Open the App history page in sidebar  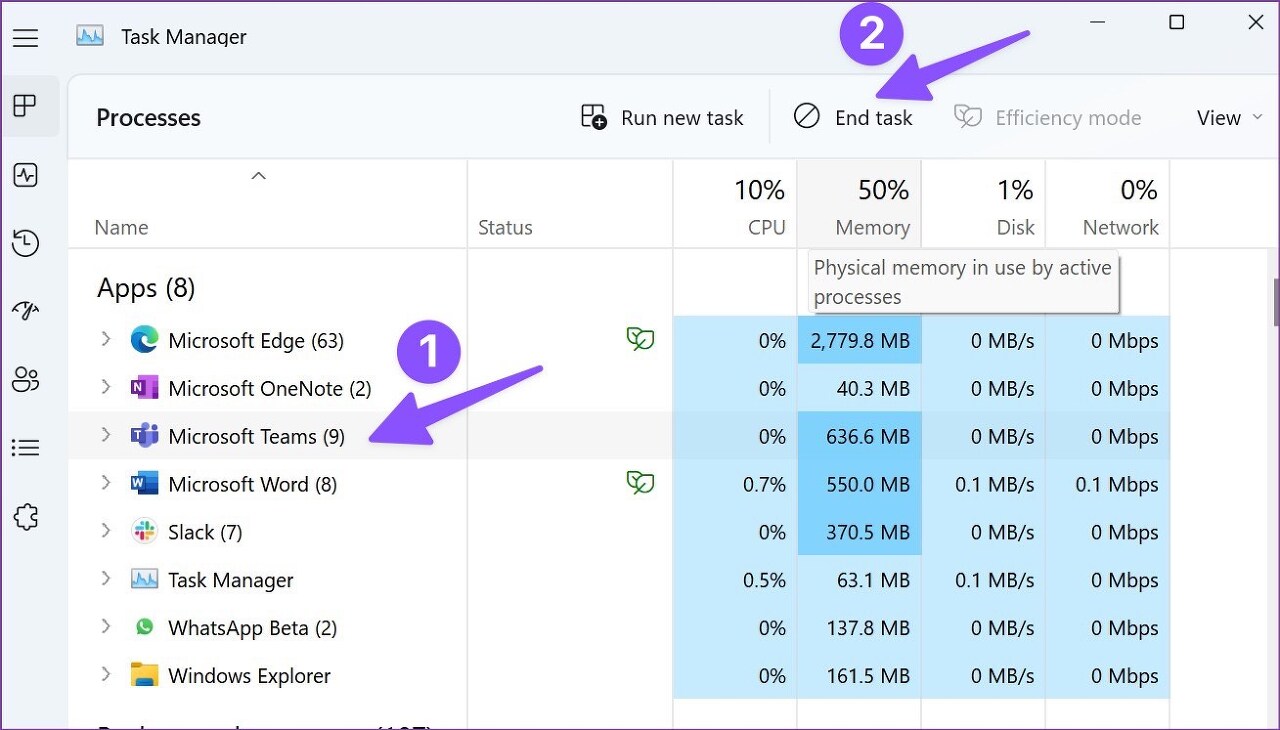click(25, 243)
